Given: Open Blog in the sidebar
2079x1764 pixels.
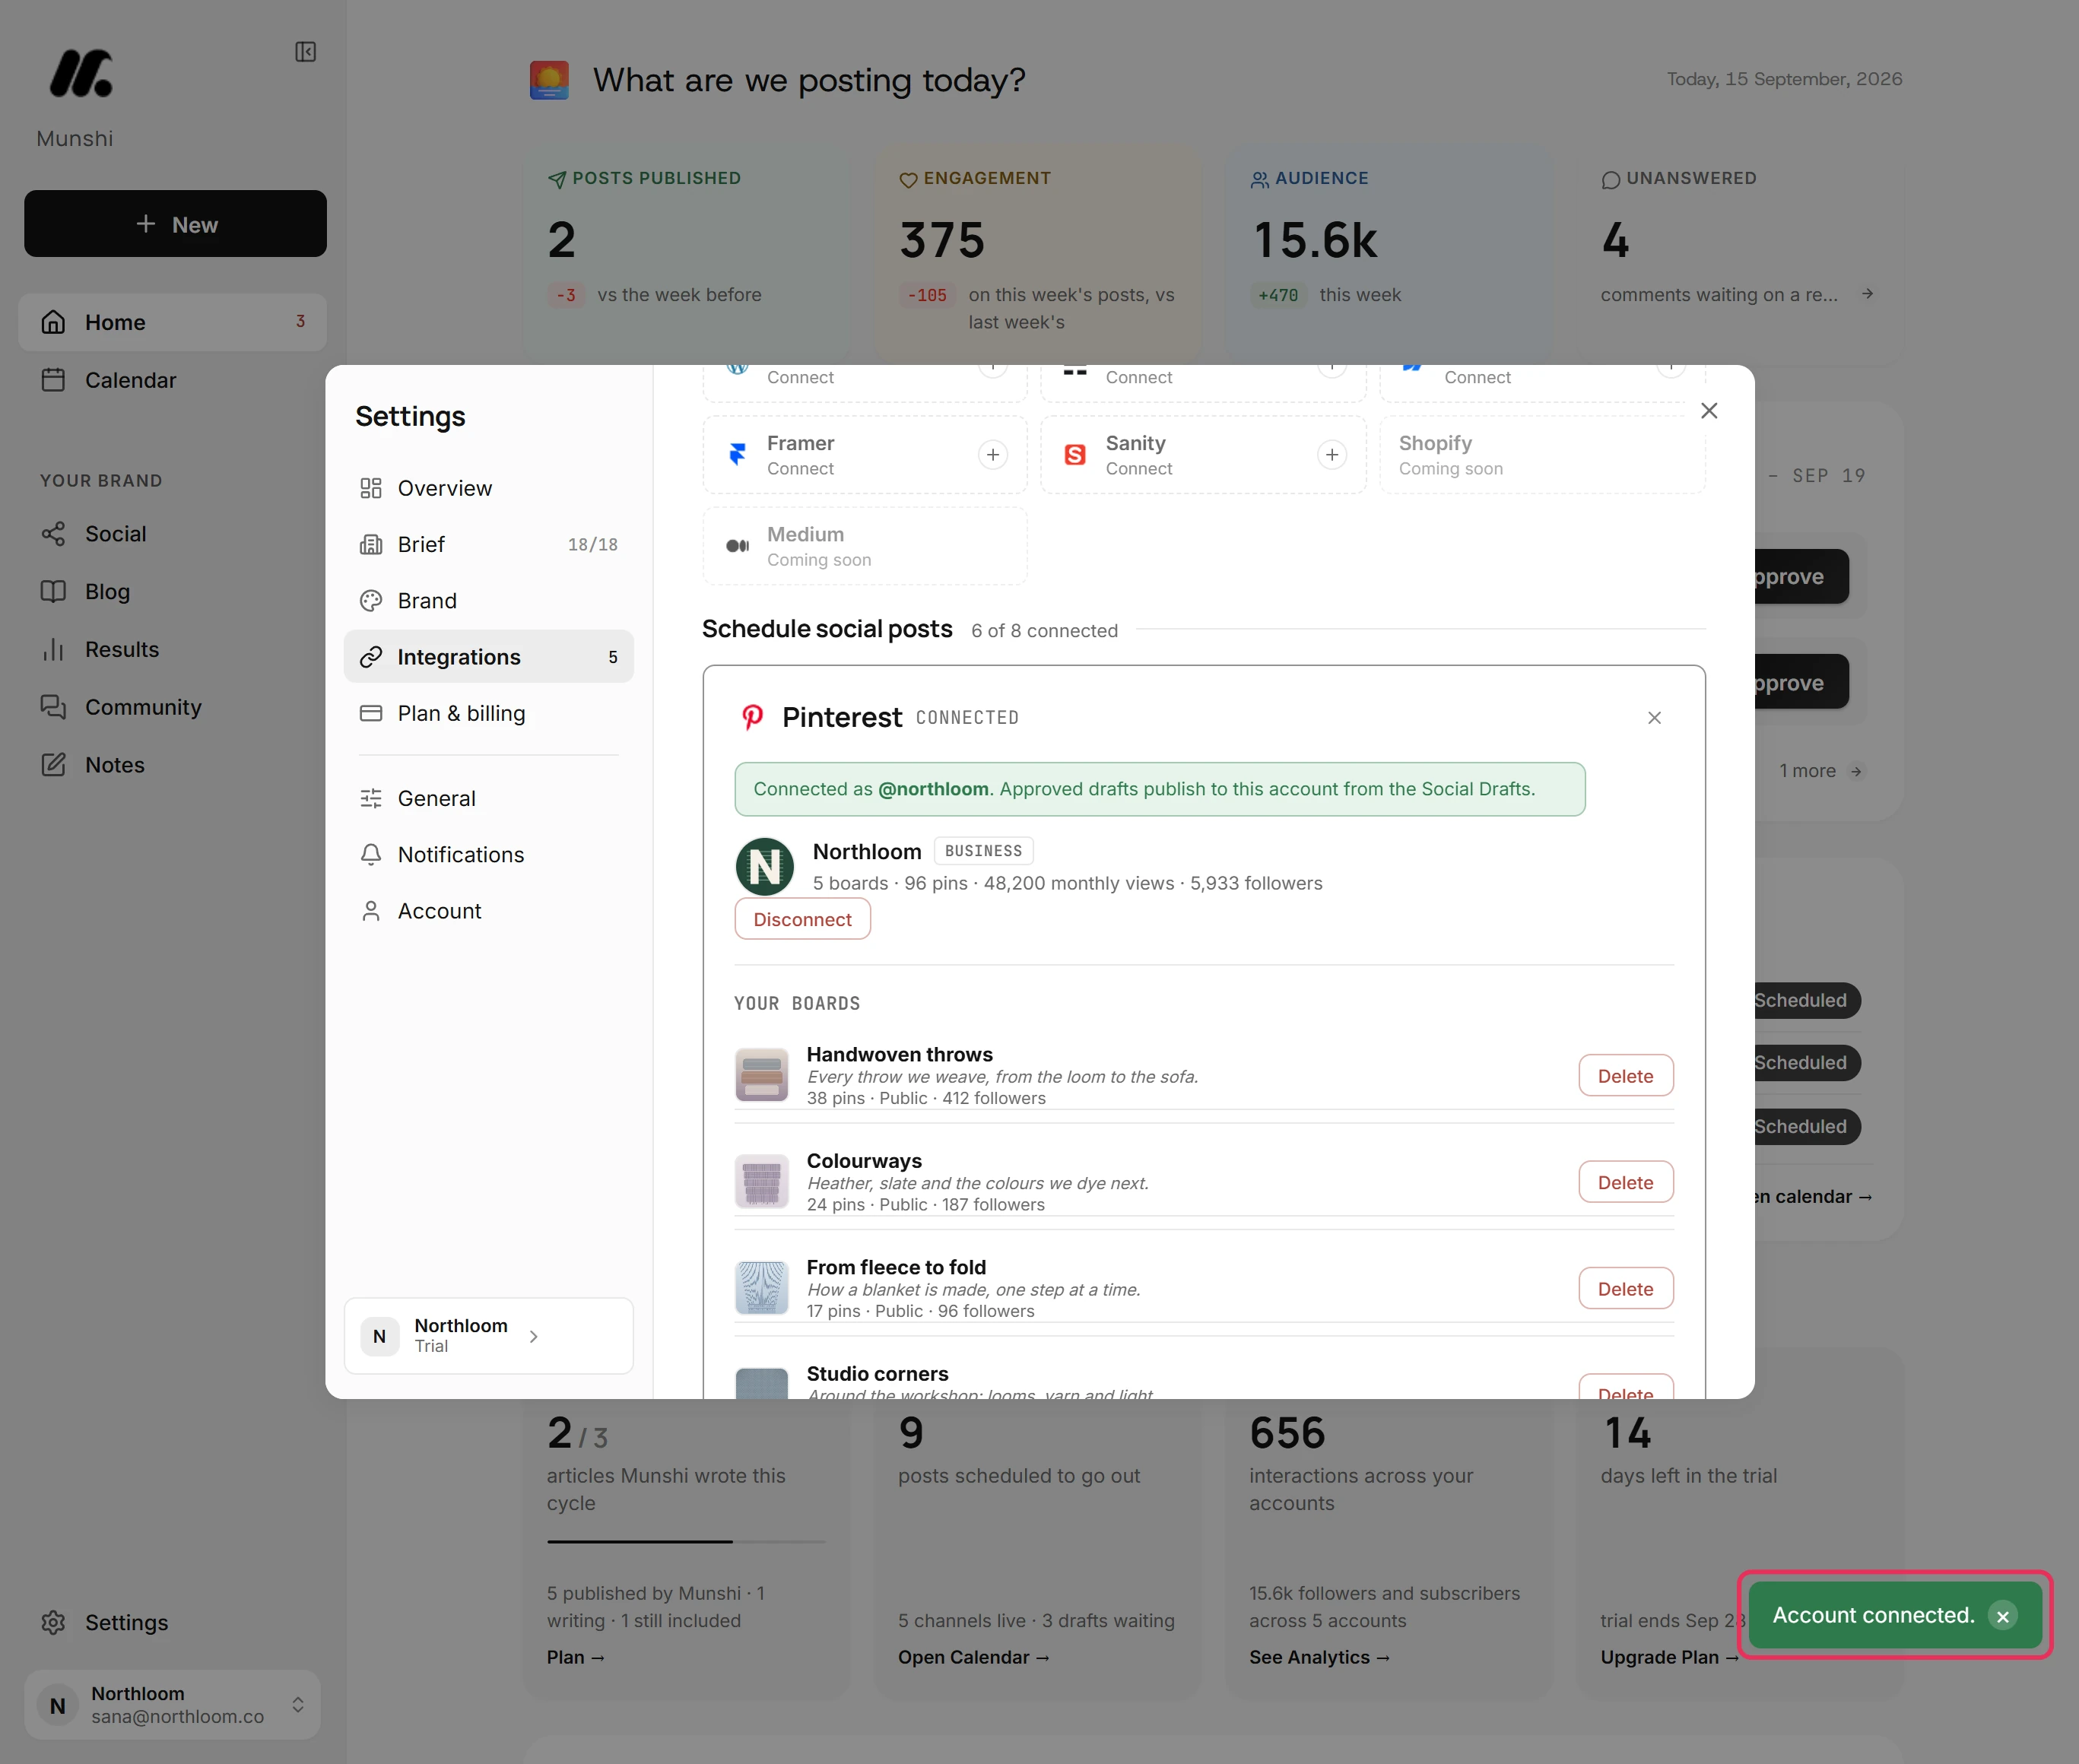Looking at the screenshot, I should click(172, 592).
